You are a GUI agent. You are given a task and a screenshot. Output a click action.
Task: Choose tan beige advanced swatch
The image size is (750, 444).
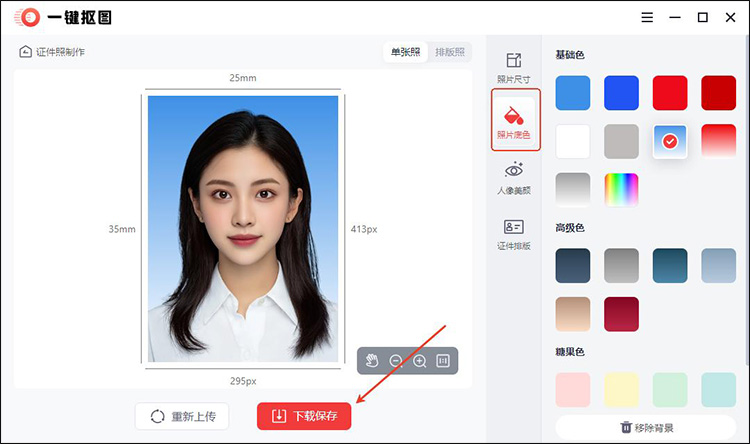[x=573, y=314]
